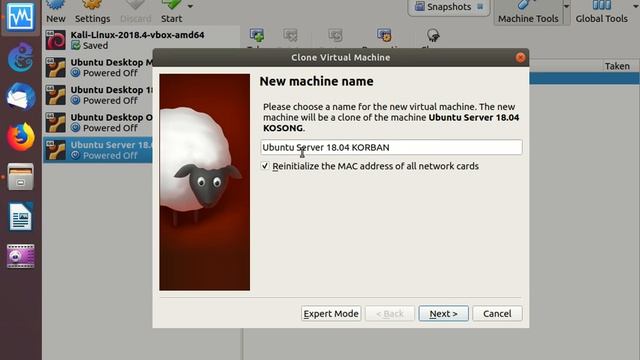
Task: Launch Firefox from the dock
Action: point(20,136)
